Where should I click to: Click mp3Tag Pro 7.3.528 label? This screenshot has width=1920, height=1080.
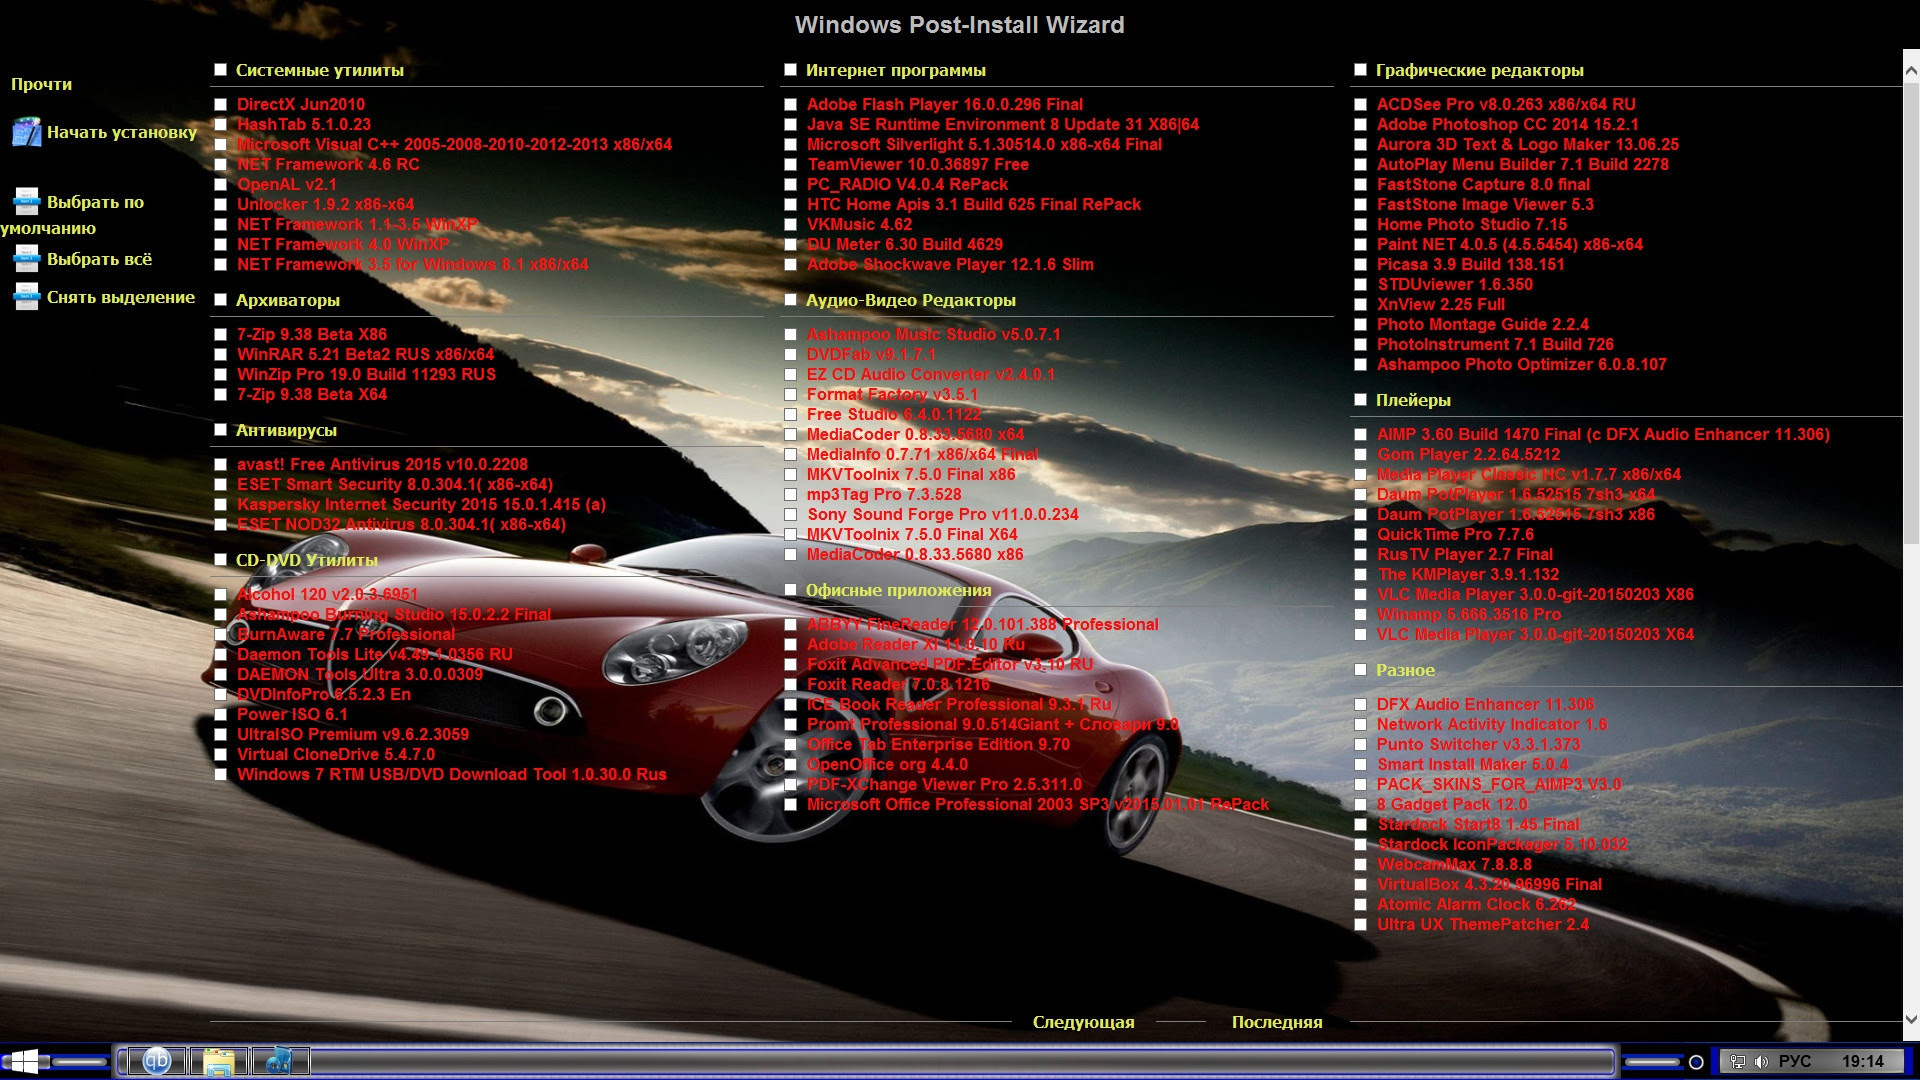[x=884, y=494]
